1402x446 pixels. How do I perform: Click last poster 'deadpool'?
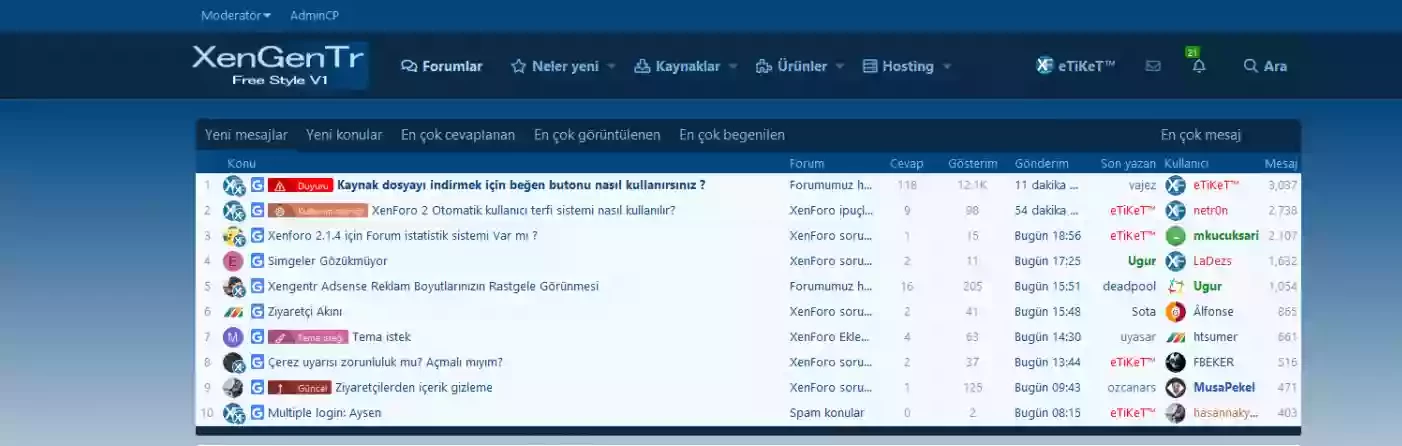click(1129, 287)
